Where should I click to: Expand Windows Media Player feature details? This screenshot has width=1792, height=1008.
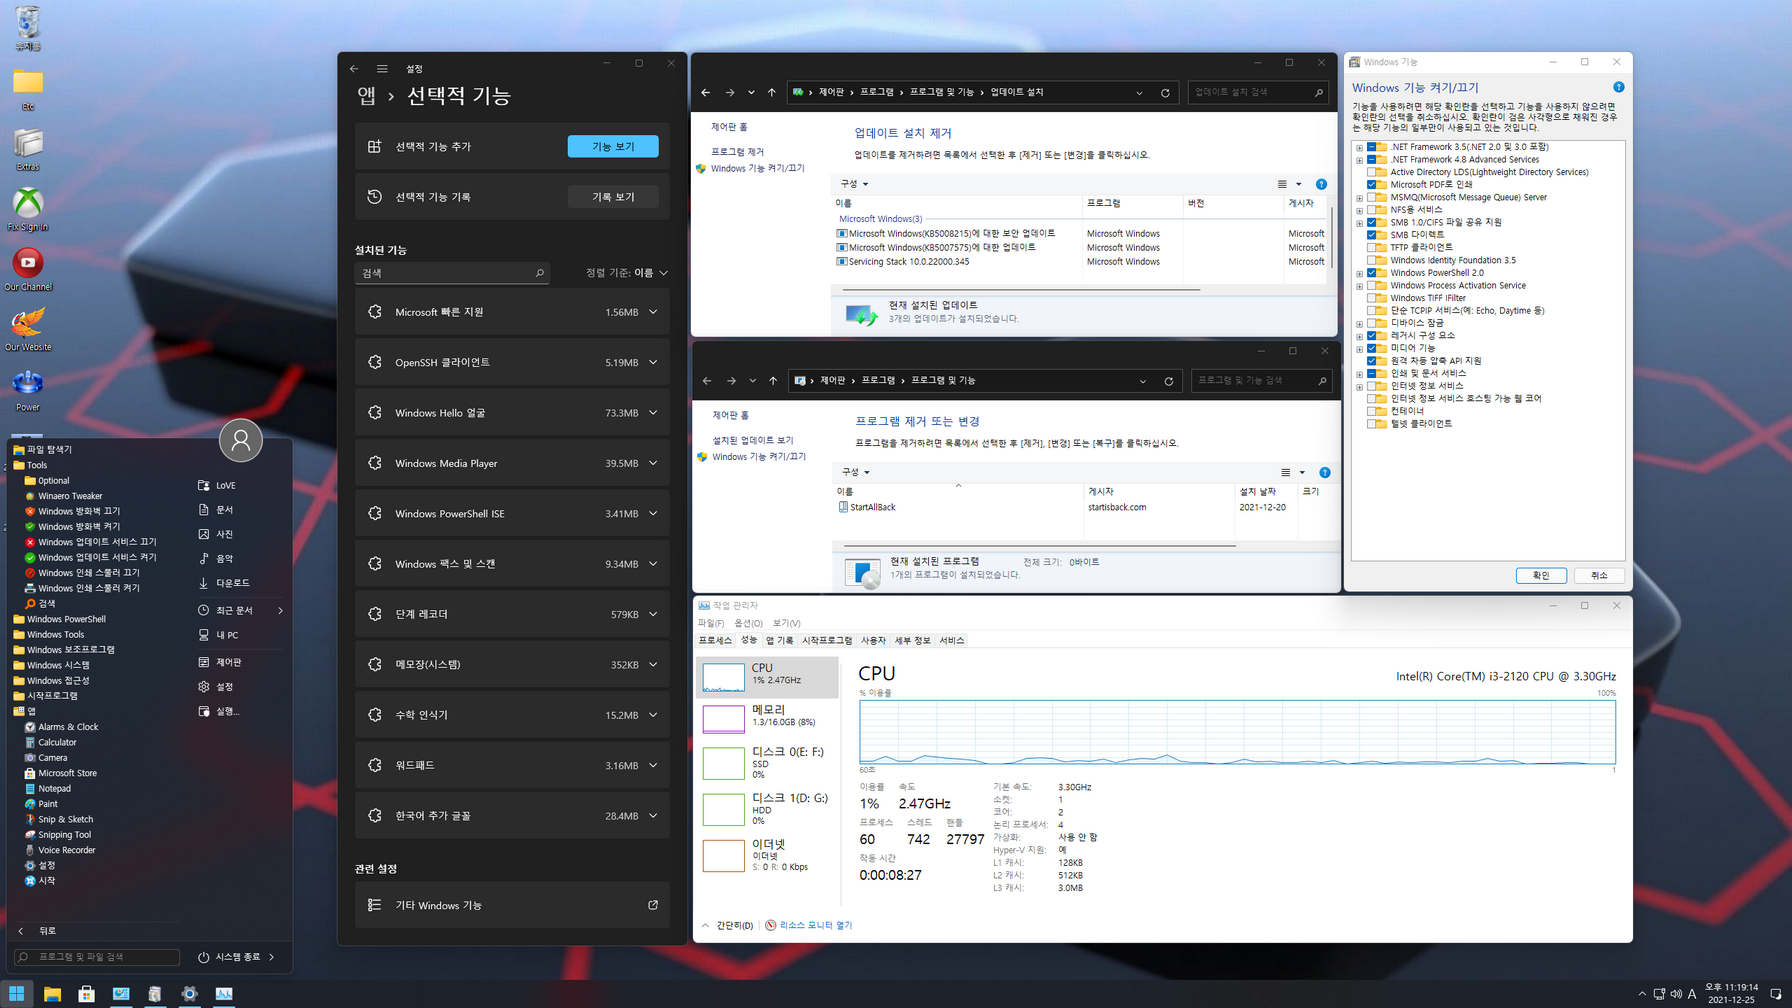(653, 463)
